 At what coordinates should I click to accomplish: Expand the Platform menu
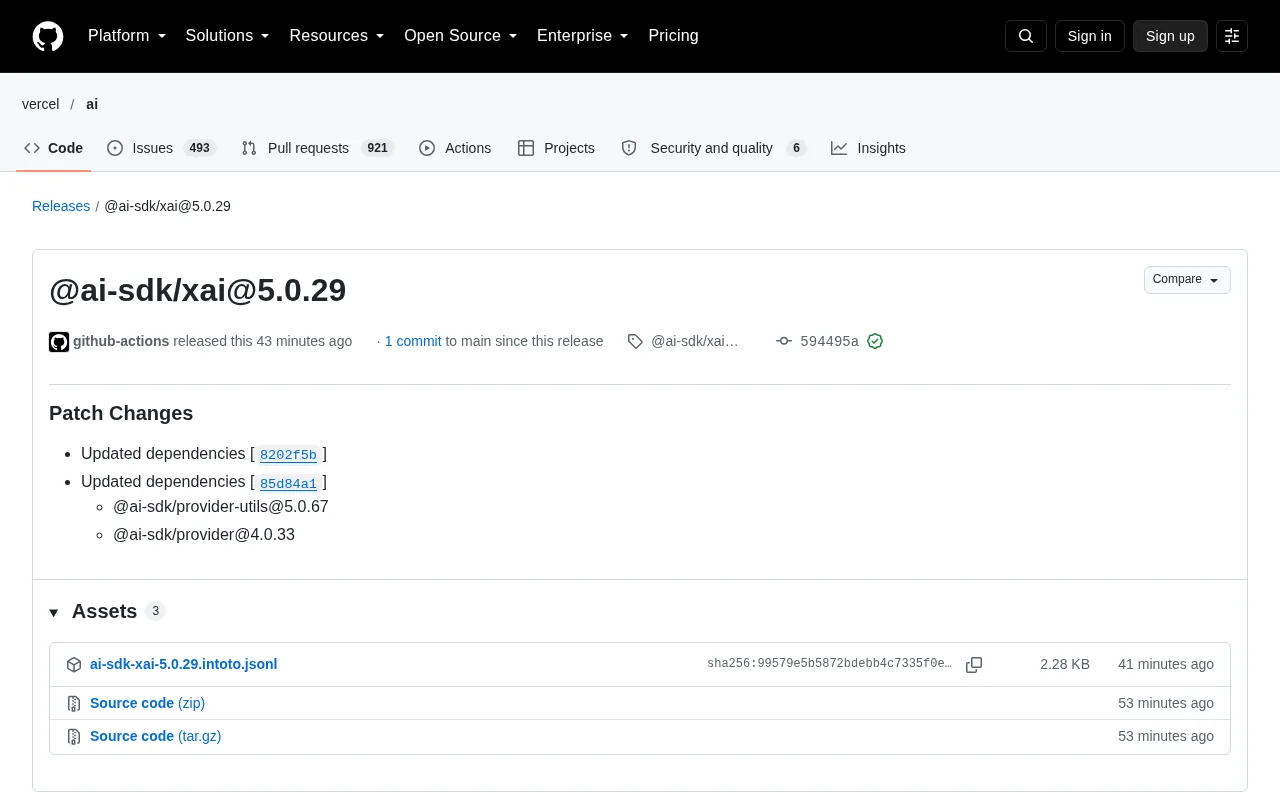click(127, 36)
